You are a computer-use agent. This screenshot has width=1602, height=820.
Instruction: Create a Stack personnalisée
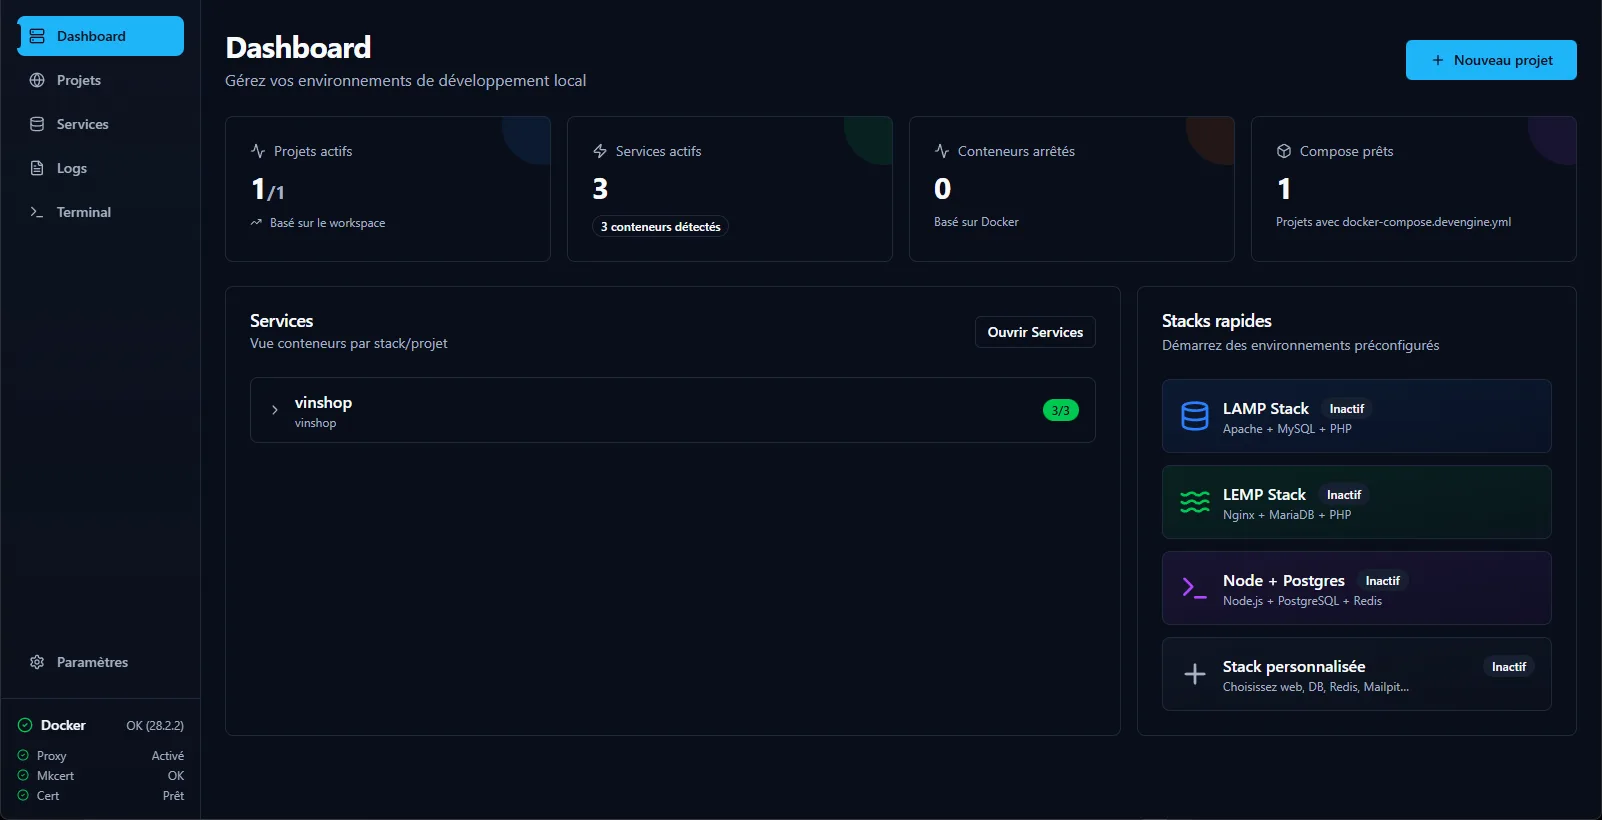(x=1357, y=674)
